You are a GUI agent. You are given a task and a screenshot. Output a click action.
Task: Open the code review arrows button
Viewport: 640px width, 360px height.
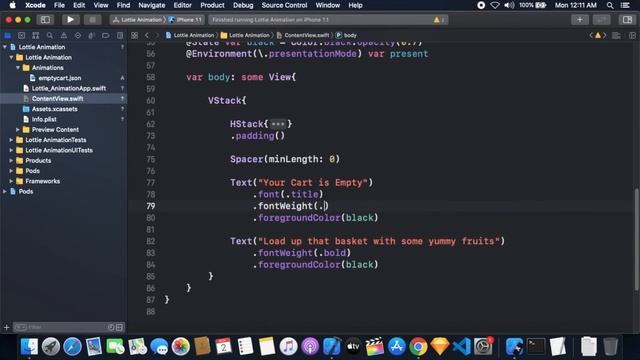602,20
